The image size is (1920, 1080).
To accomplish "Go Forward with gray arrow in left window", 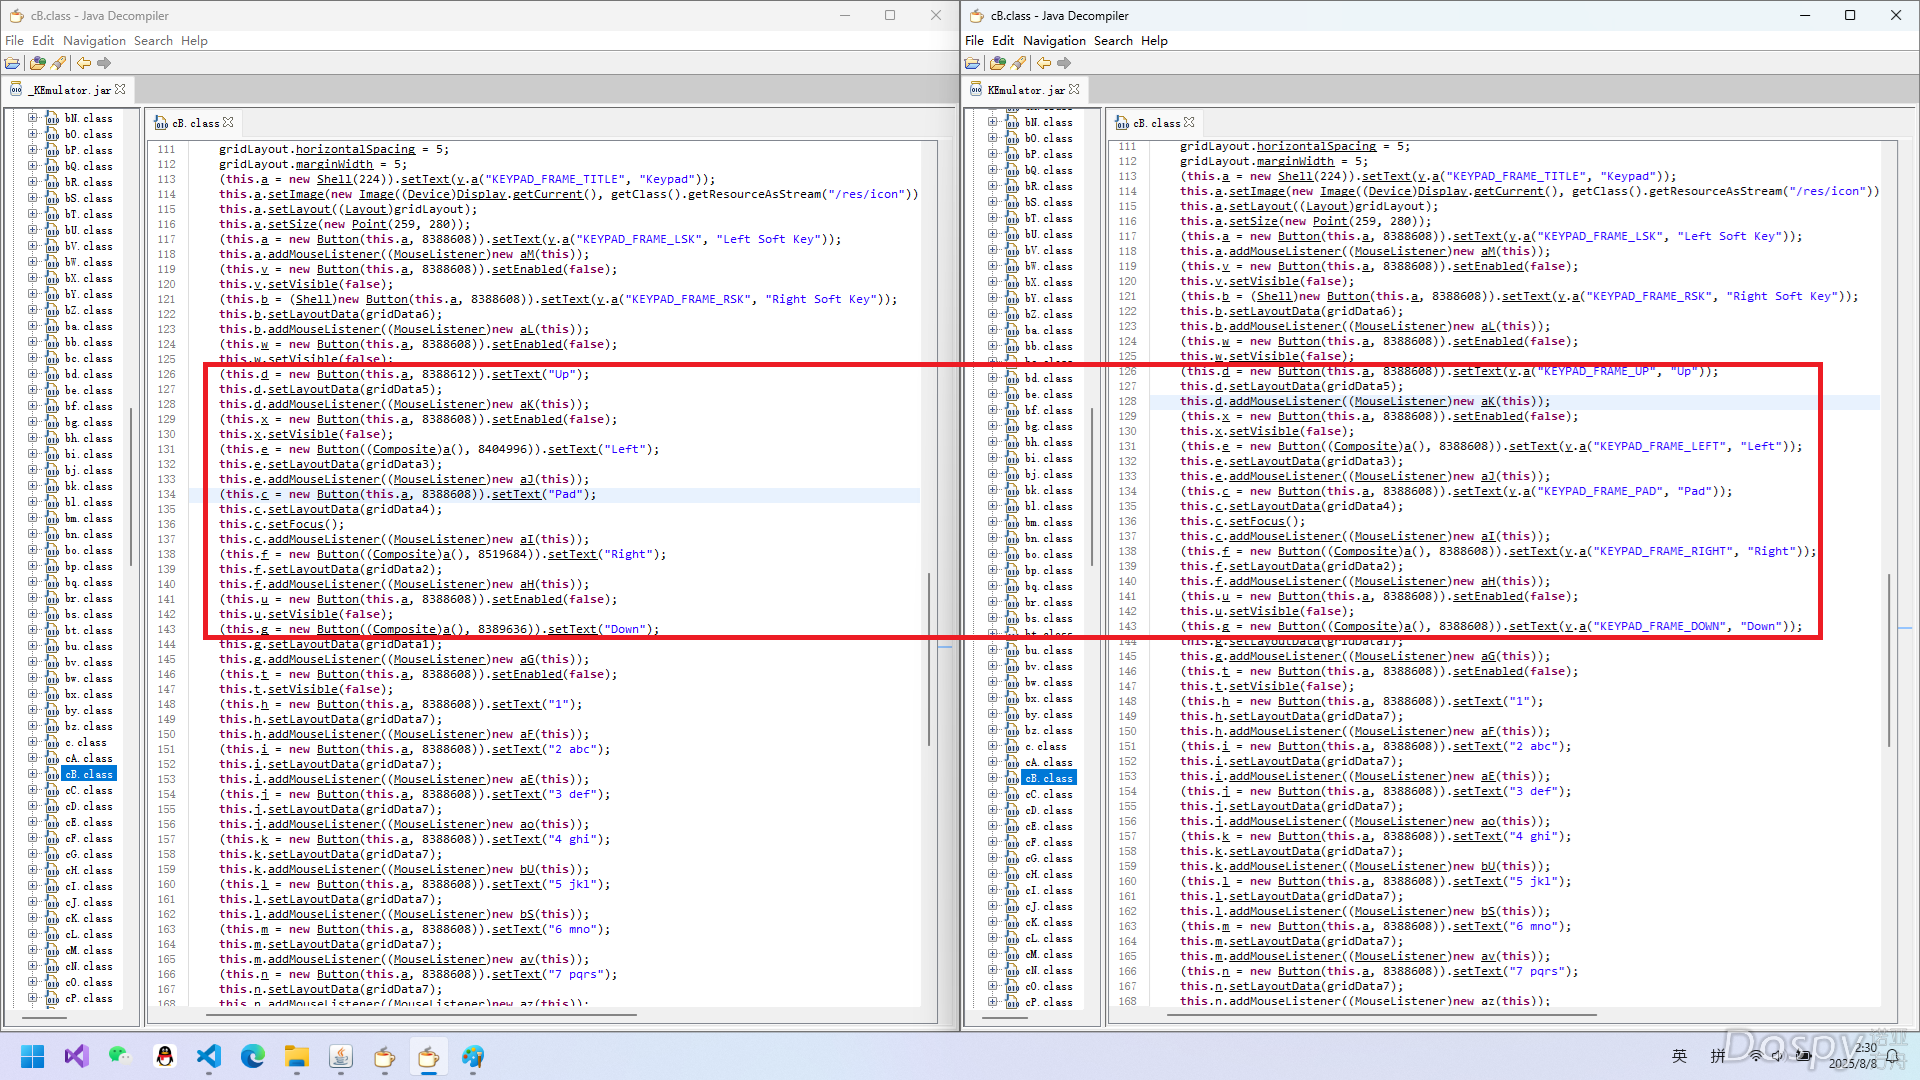I will point(104,63).
